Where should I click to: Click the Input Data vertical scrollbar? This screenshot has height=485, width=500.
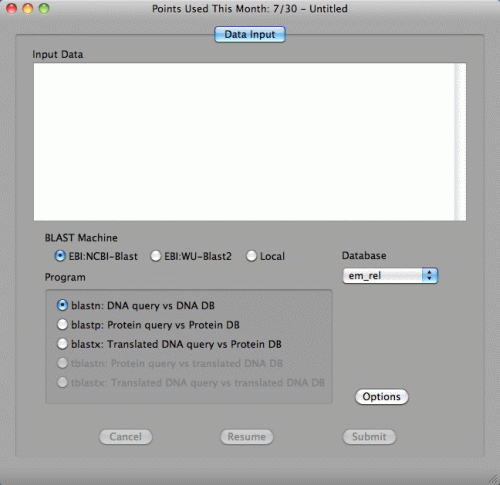[460, 142]
